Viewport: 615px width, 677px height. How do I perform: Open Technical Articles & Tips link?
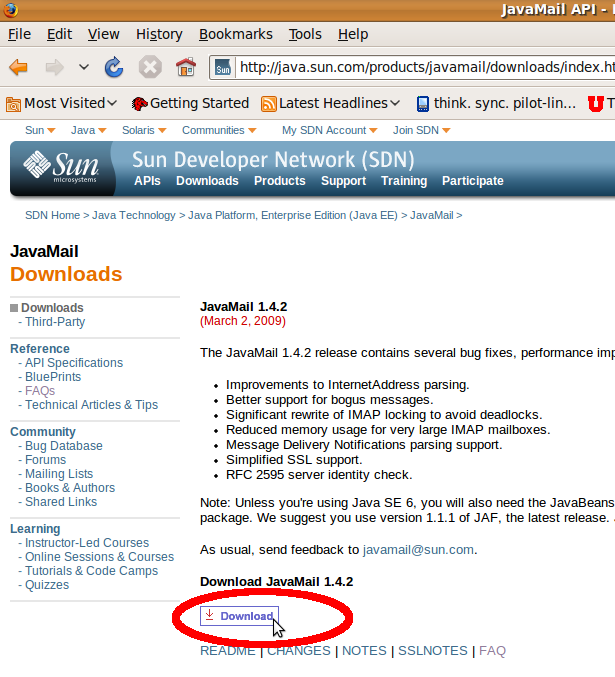click(x=92, y=405)
